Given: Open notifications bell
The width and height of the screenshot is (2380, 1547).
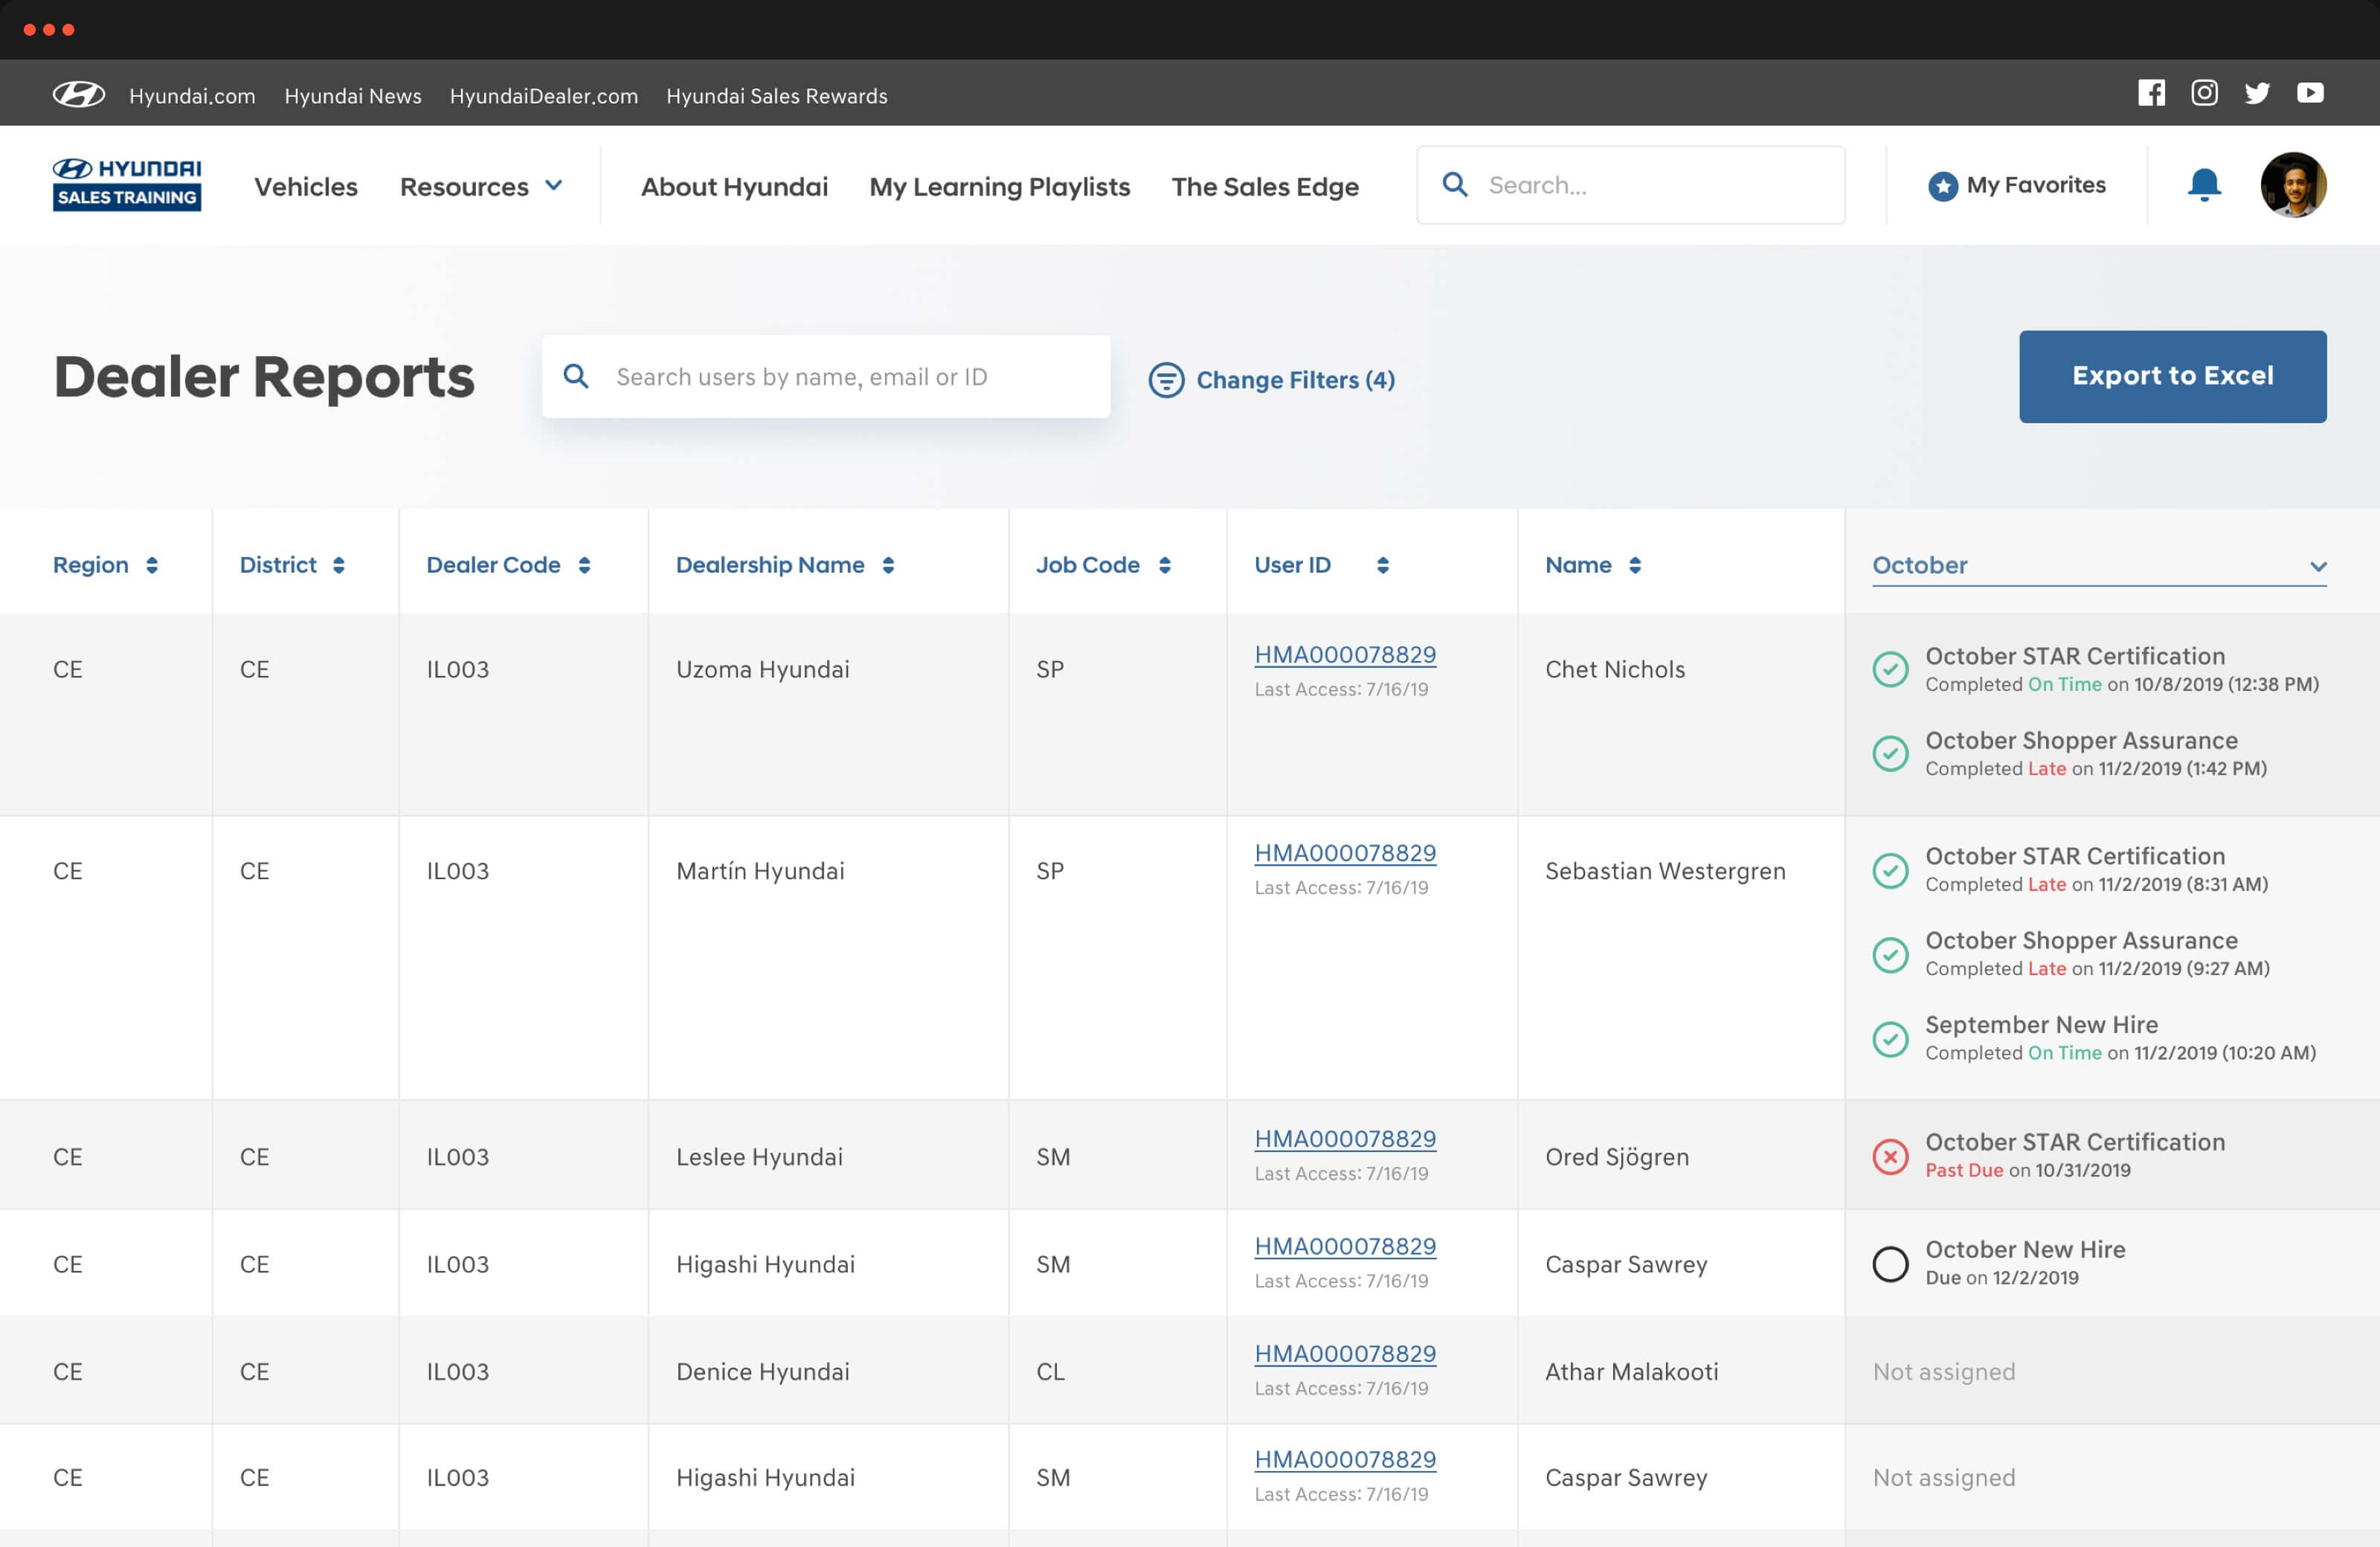Looking at the screenshot, I should [x=2204, y=185].
